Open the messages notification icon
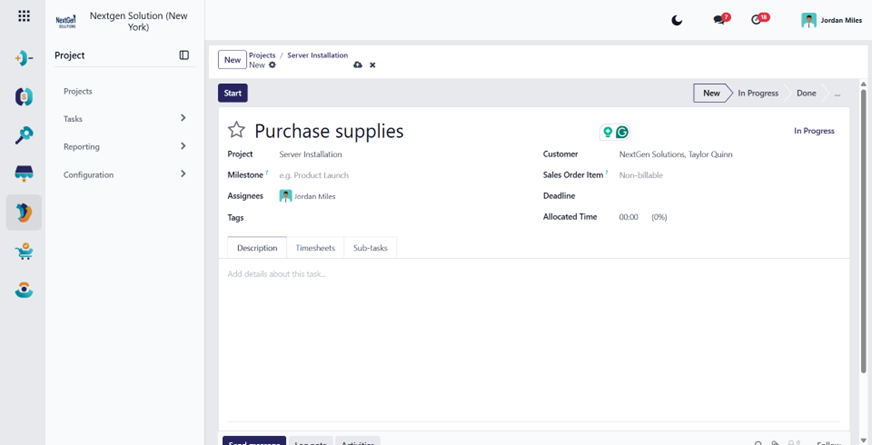The height and width of the screenshot is (445, 872). click(720, 19)
